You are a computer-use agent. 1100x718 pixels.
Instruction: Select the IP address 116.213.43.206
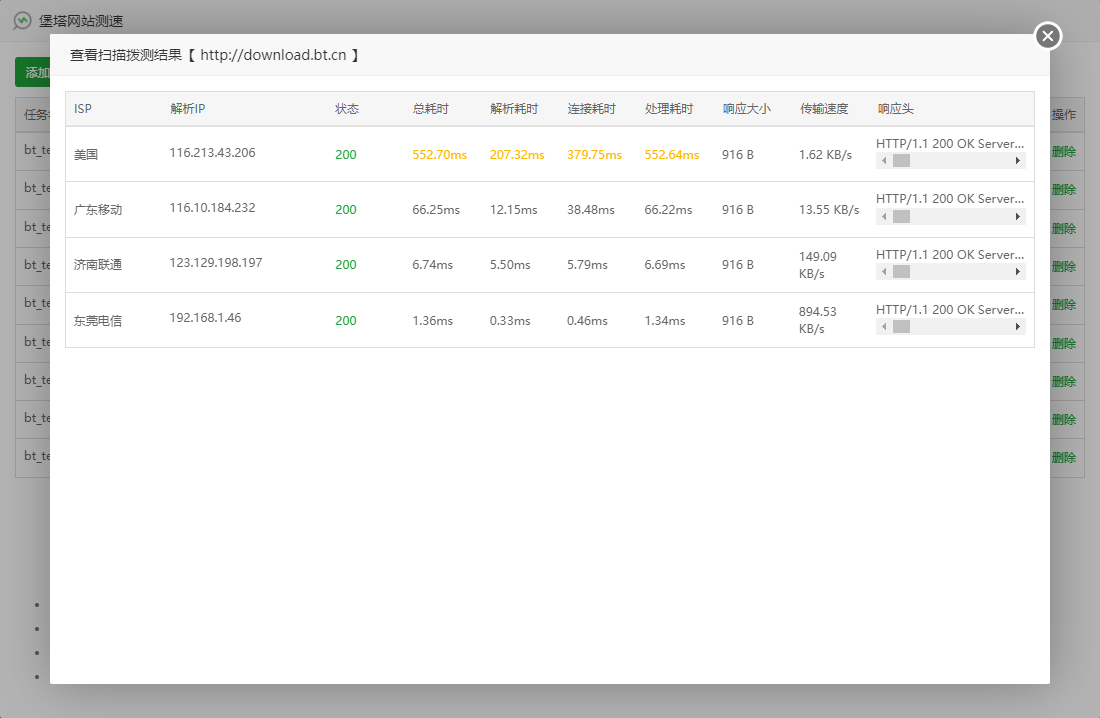212,153
